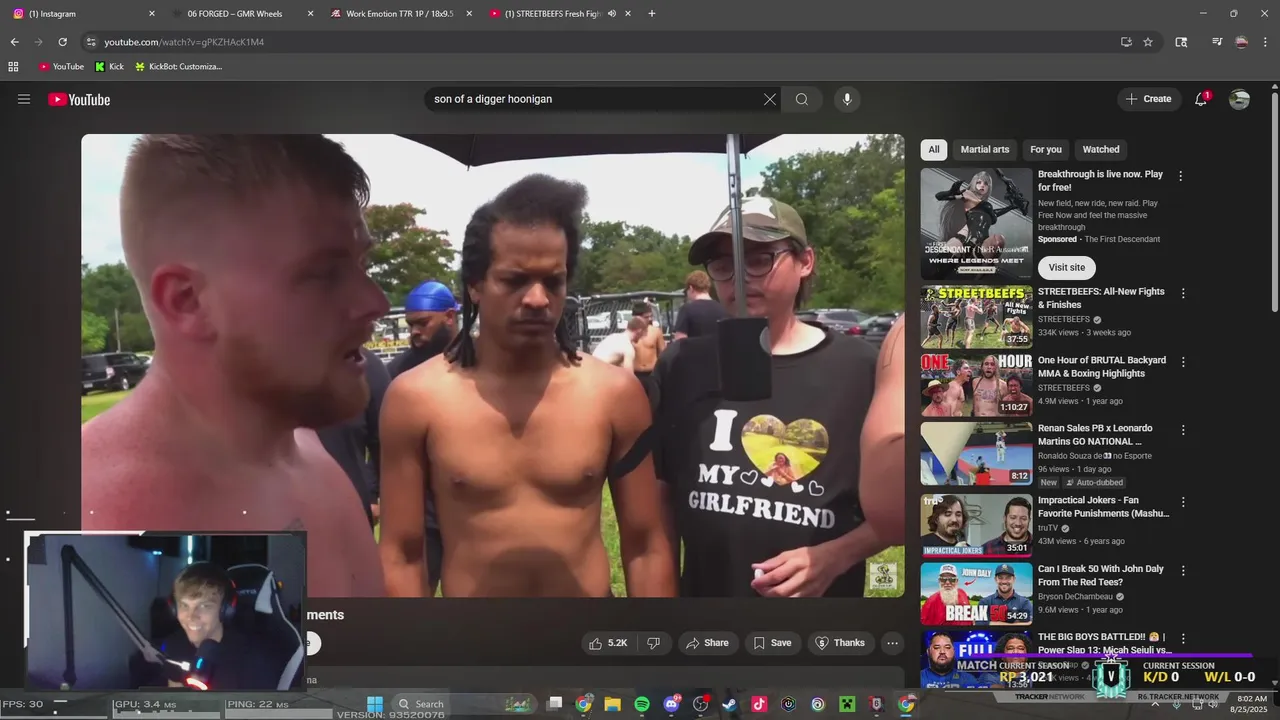Open options for Renan Sales PB video

pyautogui.click(x=1183, y=430)
